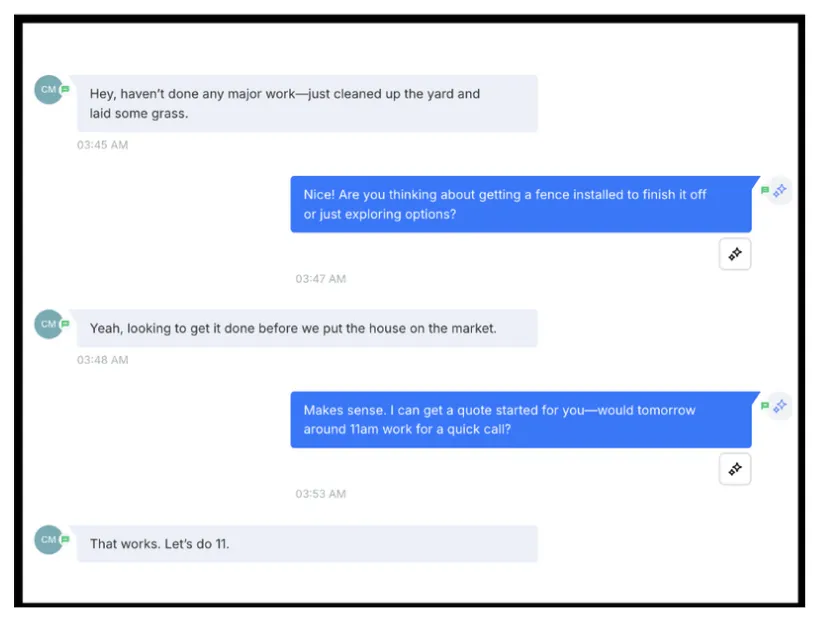Click the CM avatar beside "That works" message

pos(49,539)
